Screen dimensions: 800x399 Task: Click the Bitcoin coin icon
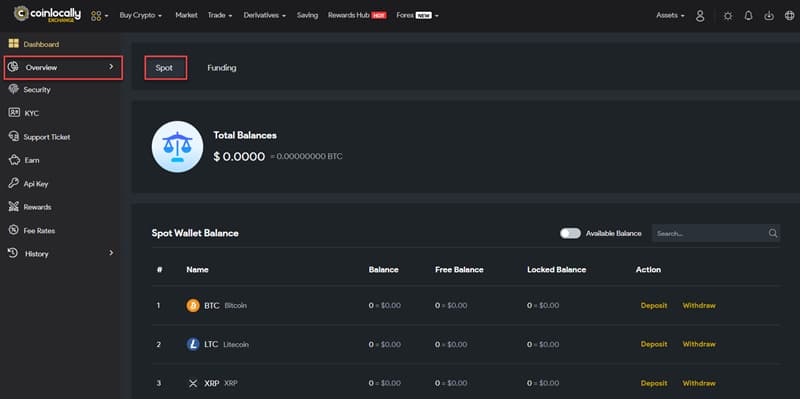pyautogui.click(x=193, y=306)
